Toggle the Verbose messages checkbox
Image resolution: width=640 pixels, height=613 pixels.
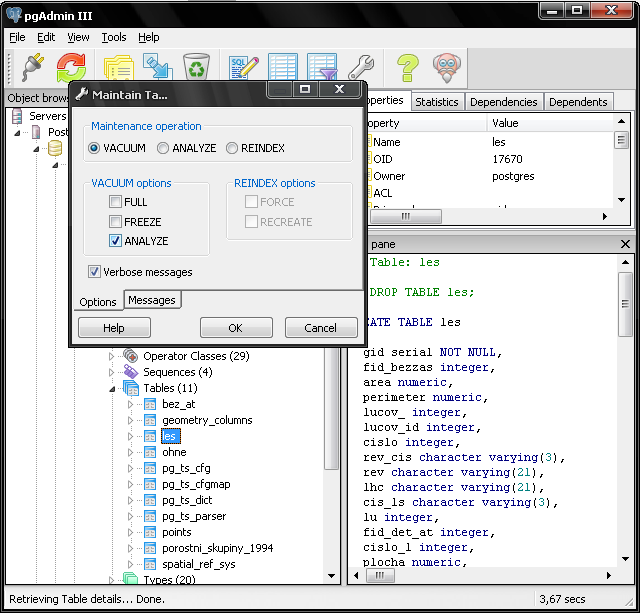(x=94, y=272)
